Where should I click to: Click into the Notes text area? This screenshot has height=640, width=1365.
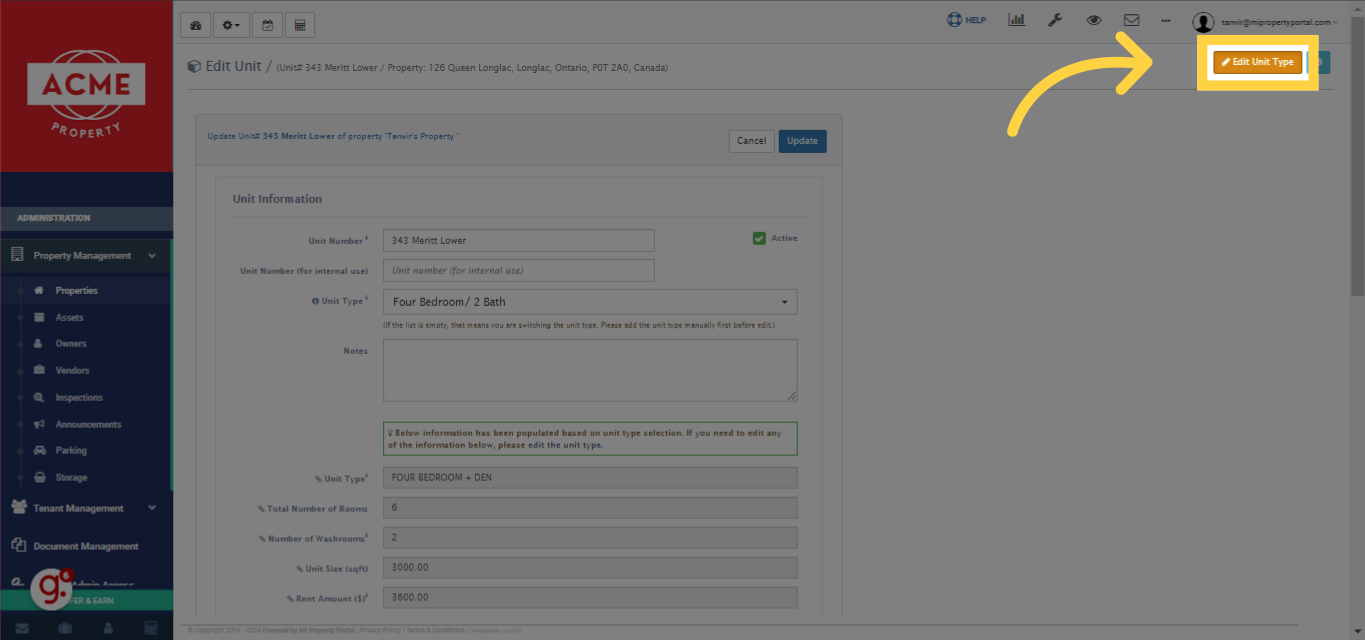(x=590, y=370)
